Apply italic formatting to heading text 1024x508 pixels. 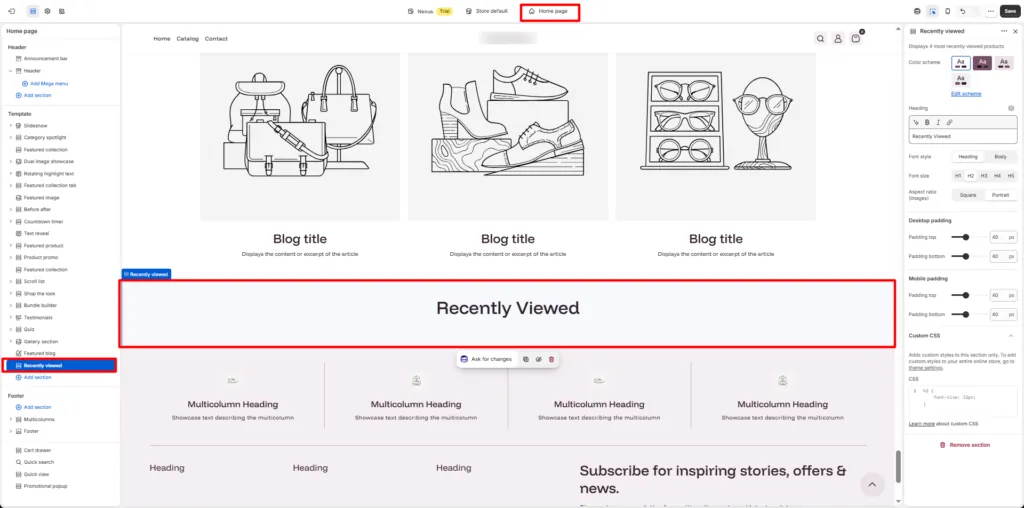tap(938, 122)
